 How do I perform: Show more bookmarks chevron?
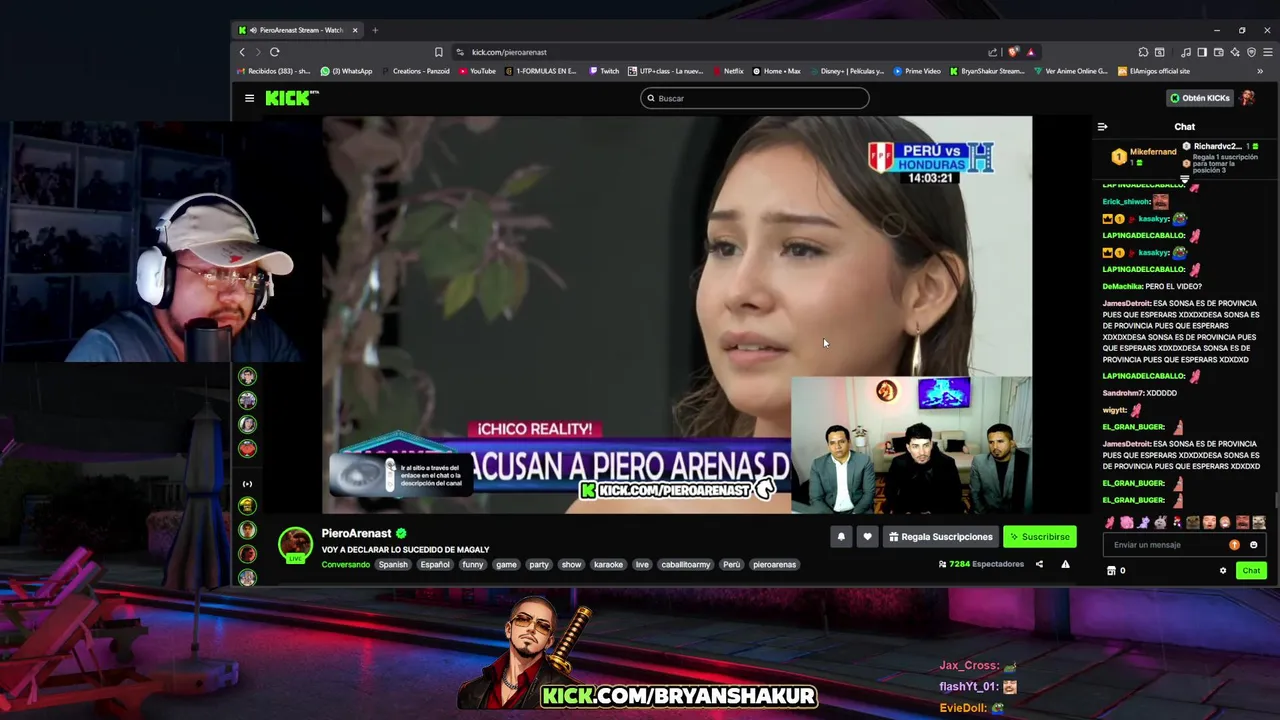1260,71
